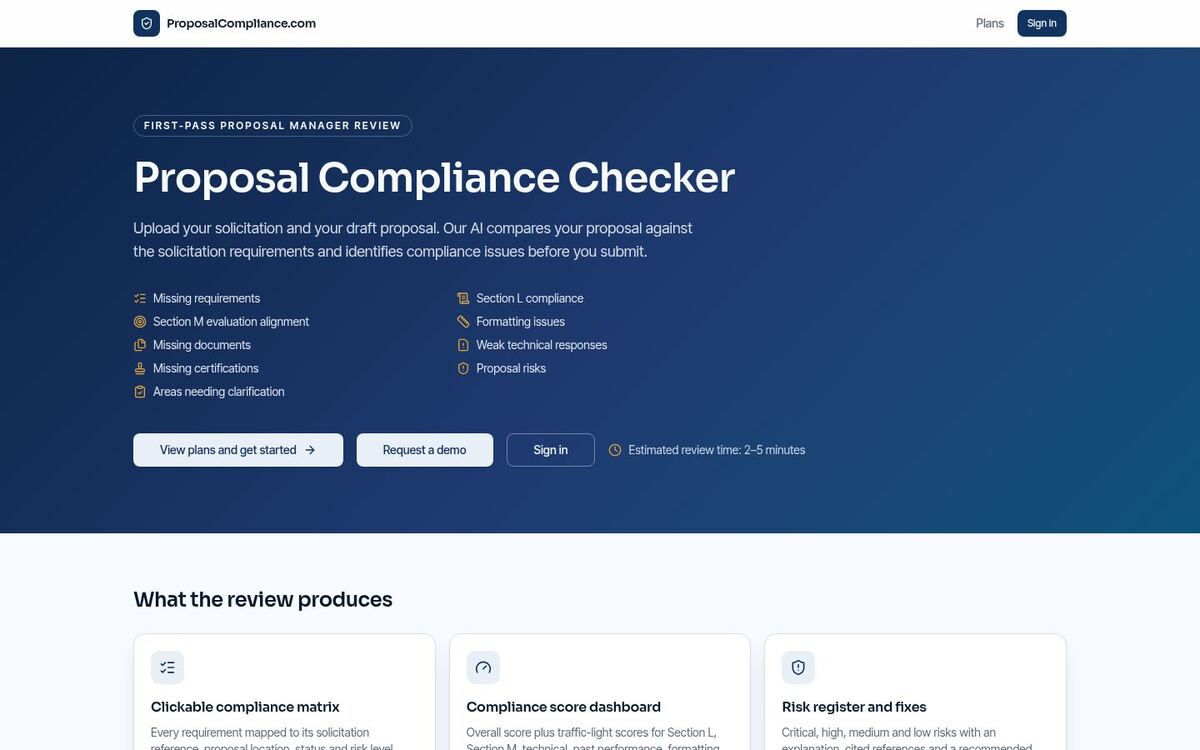Viewport: 1200px width, 750px height.
Task: Open the ProposalCompliance.com home link text
Action: click(241, 23)
